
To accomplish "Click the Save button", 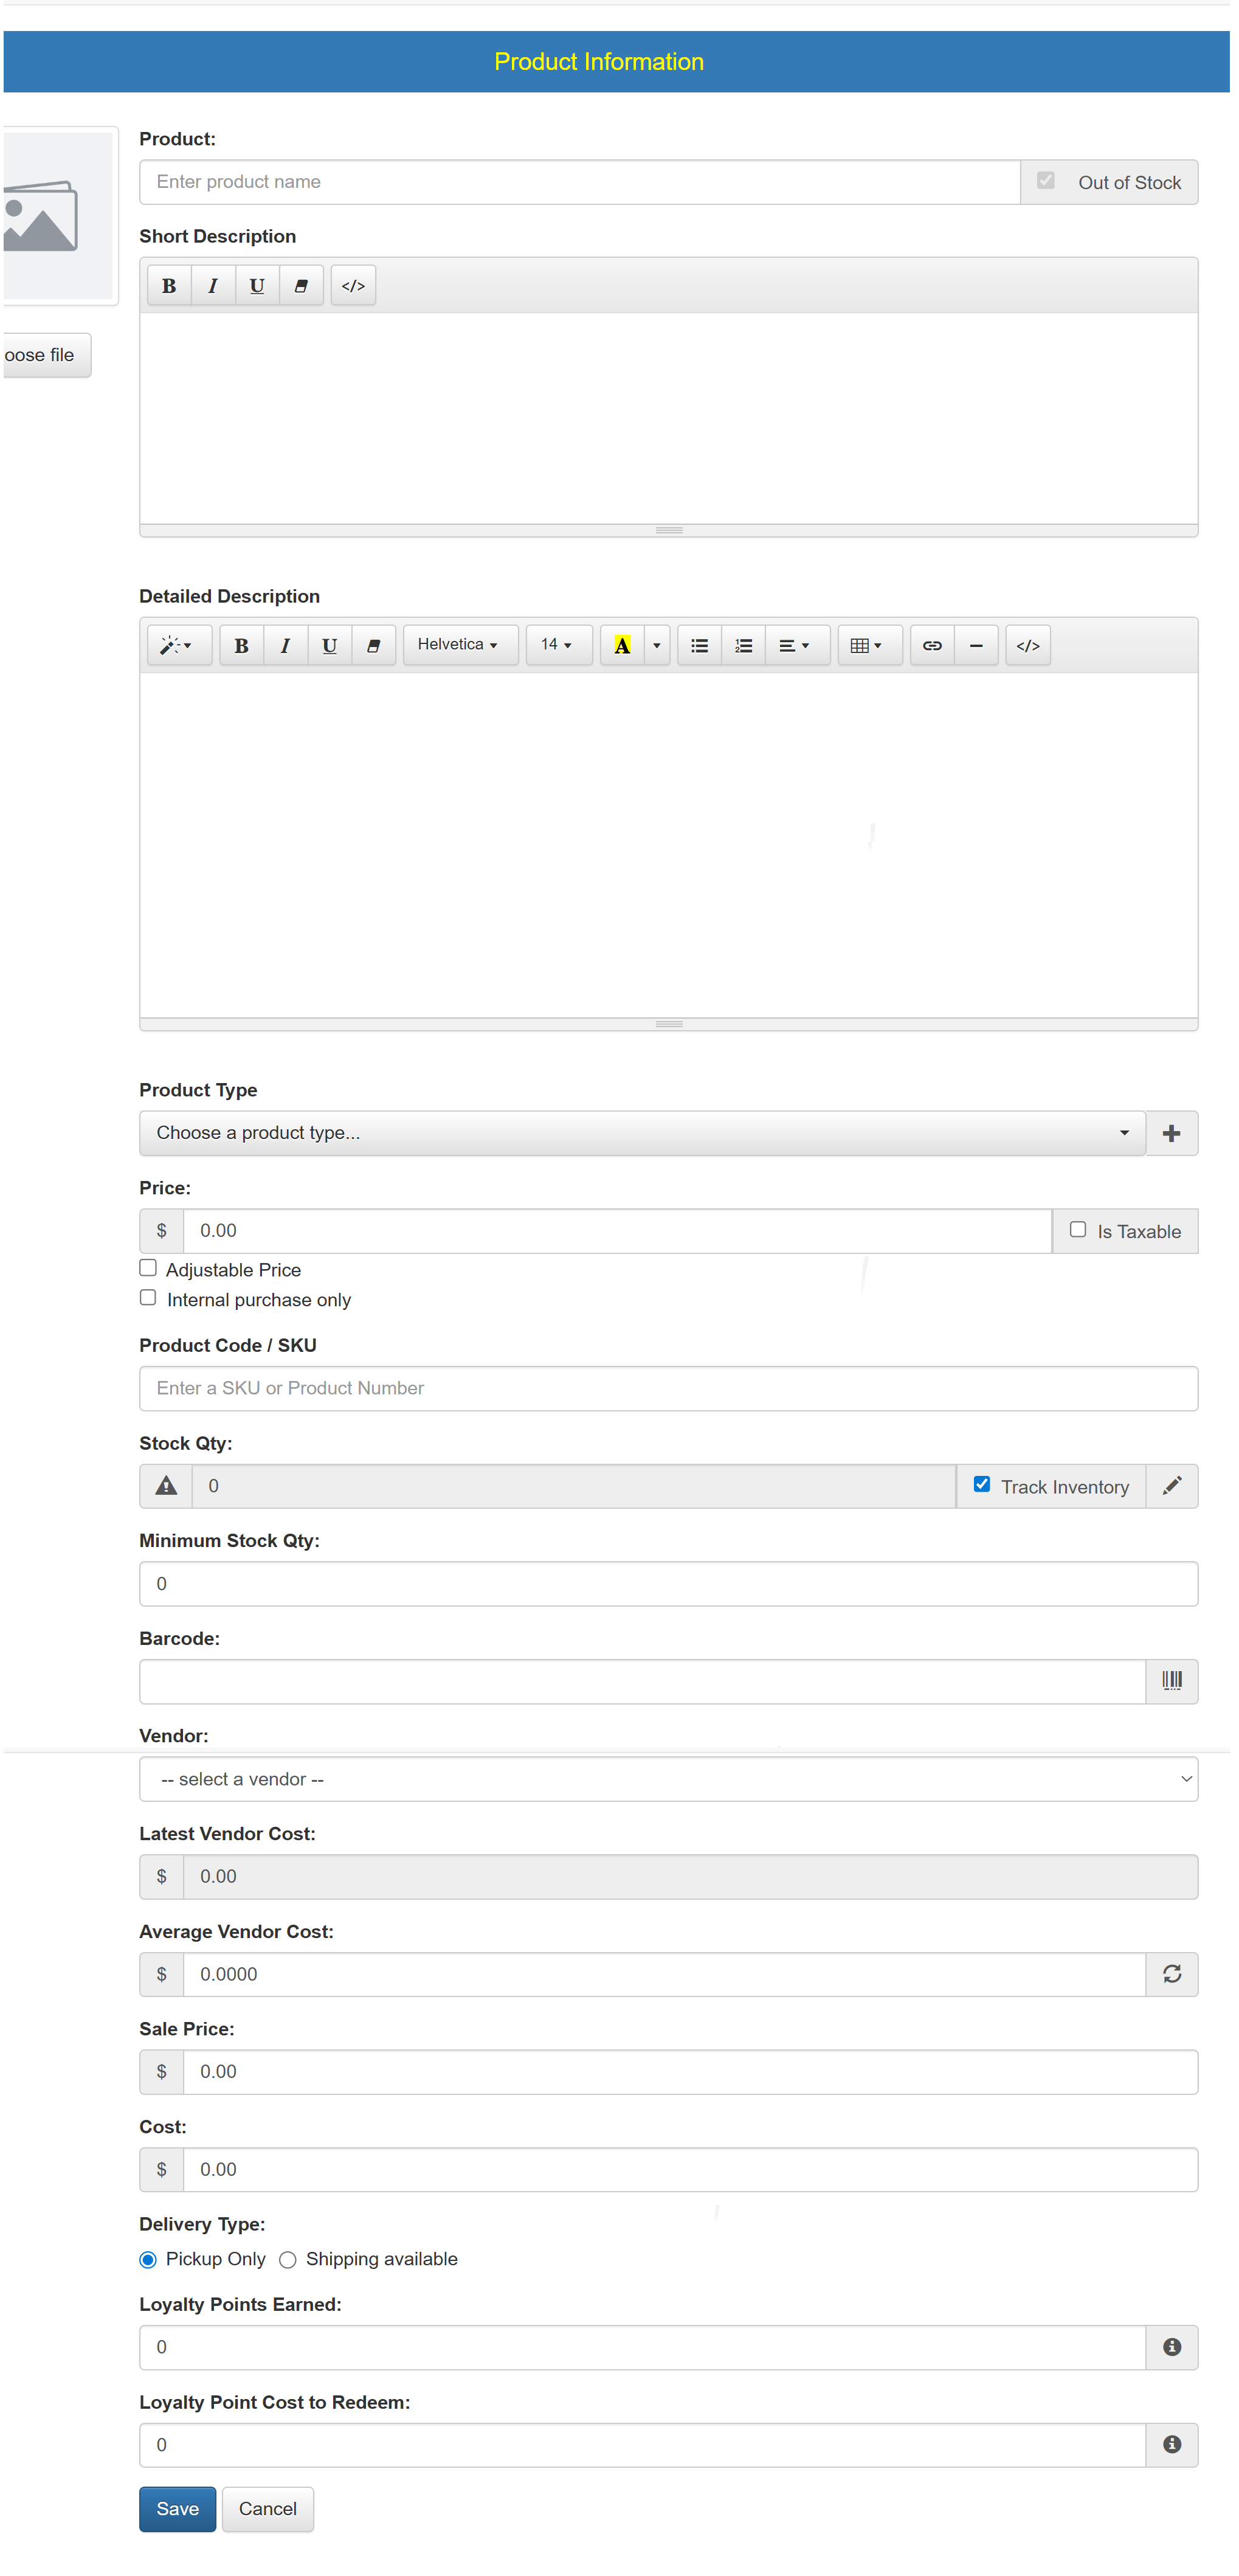I will [x=177, y=2509].
